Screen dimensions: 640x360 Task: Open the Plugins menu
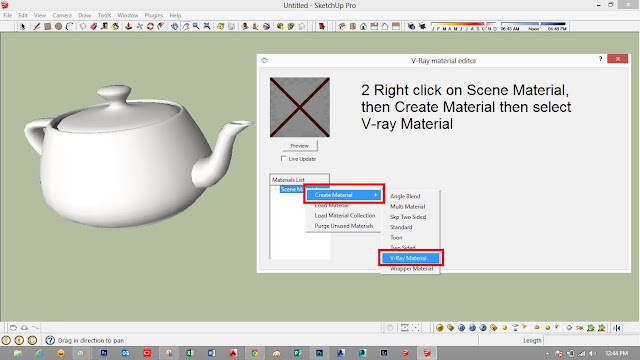[x=153, y=16]
